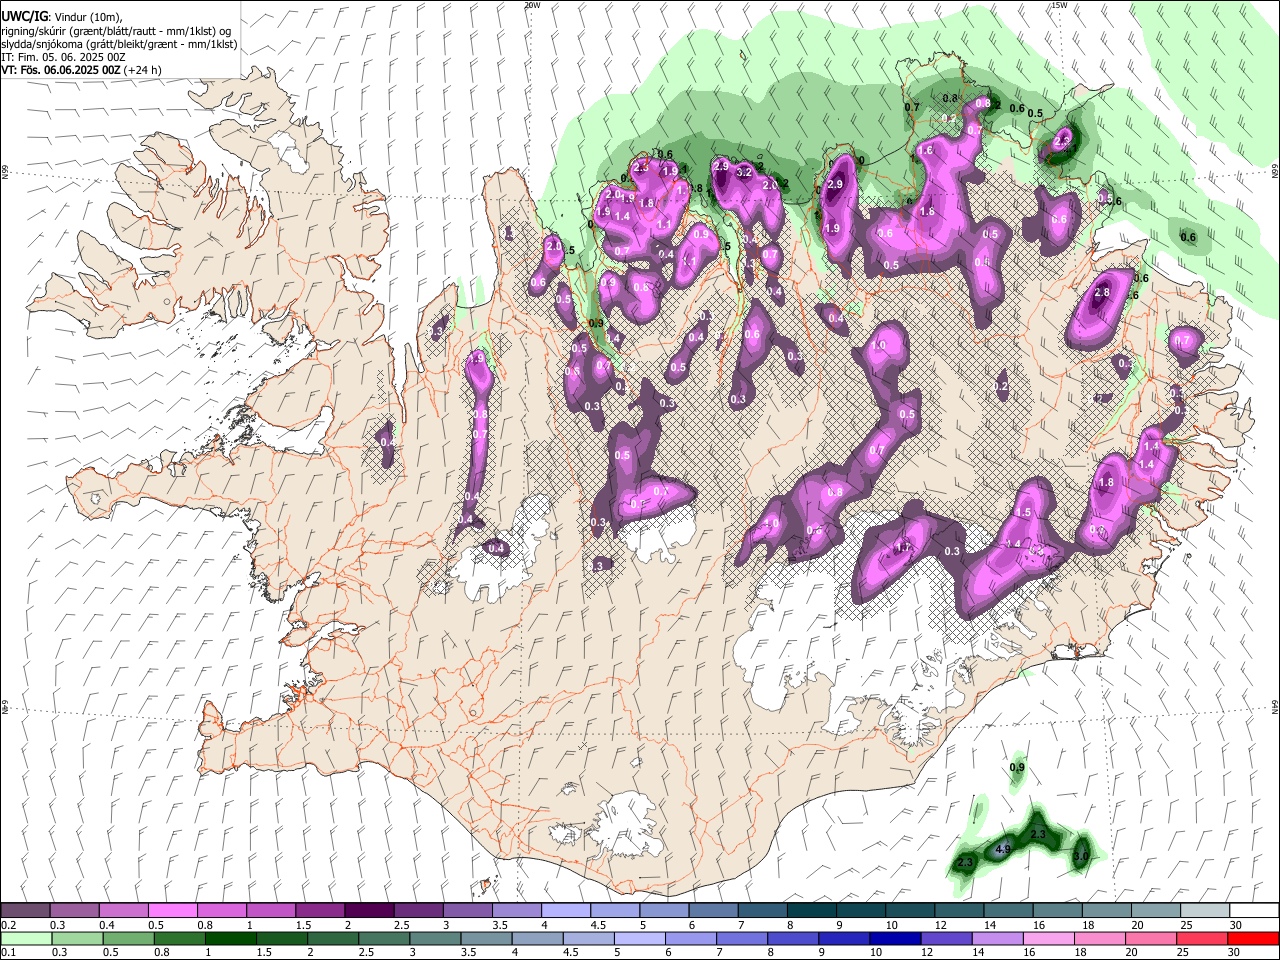
Task: Click the dusty purple swatch labeled 0.2
Action: tap(25, 910)
